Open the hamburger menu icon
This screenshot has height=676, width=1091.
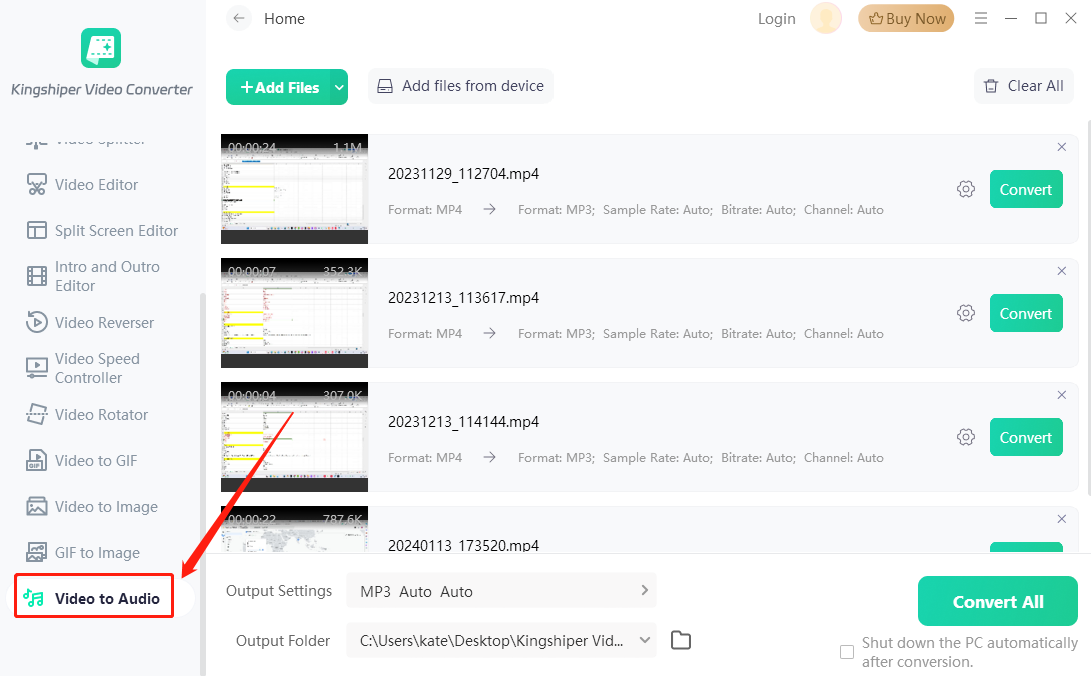981,19
